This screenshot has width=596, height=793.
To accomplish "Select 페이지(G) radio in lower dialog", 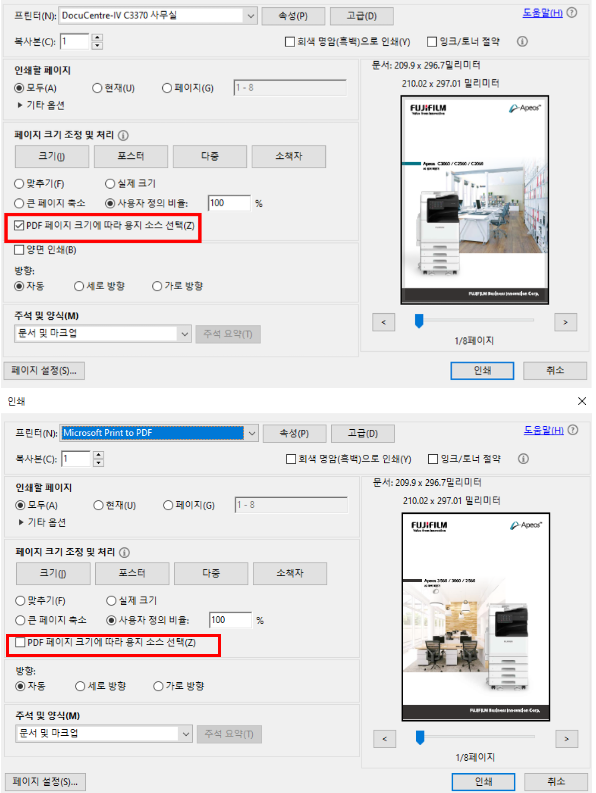I will coord(168,505).
